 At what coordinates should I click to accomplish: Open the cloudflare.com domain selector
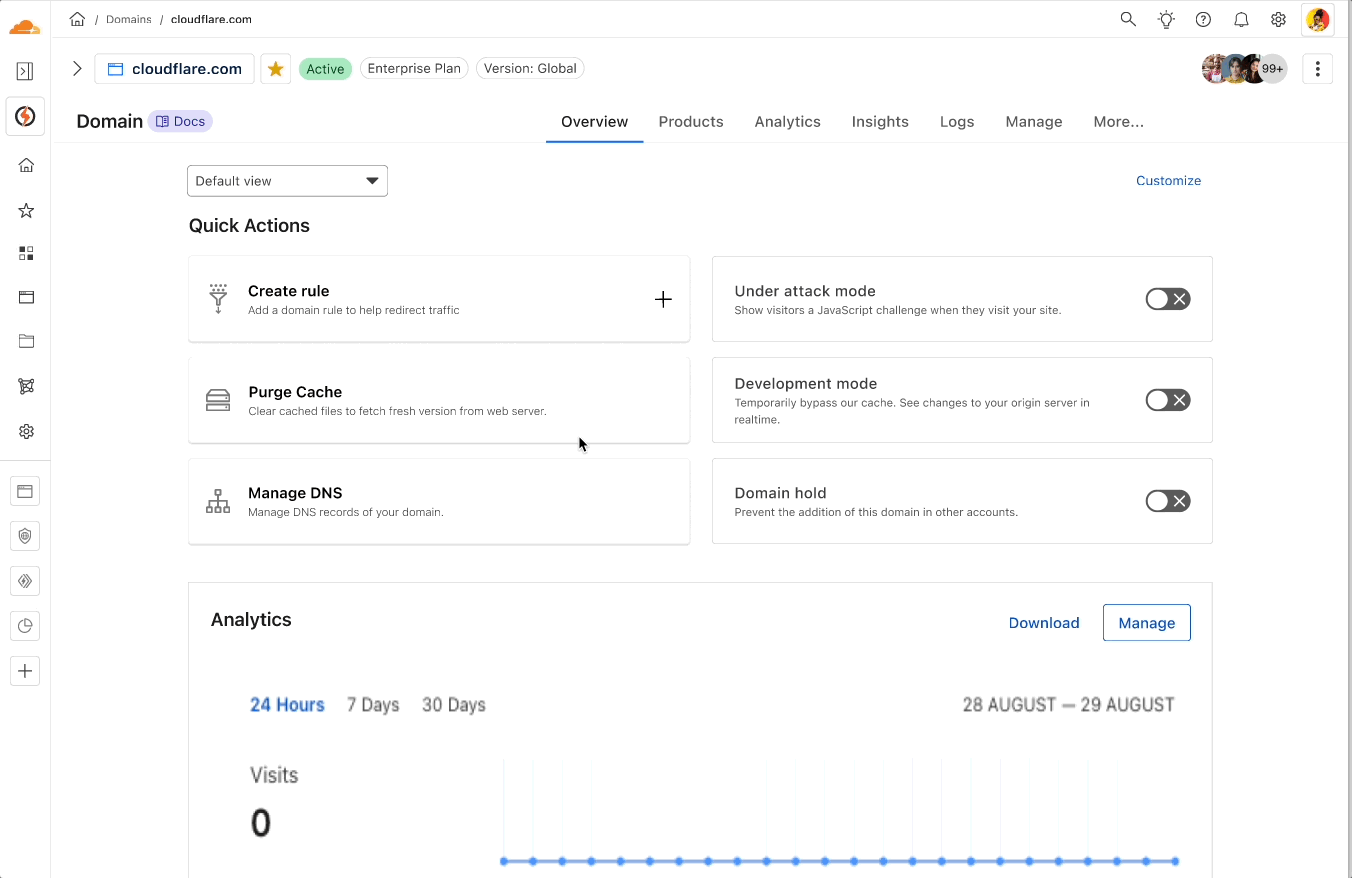pyautogui.click(x=175, y=69)
